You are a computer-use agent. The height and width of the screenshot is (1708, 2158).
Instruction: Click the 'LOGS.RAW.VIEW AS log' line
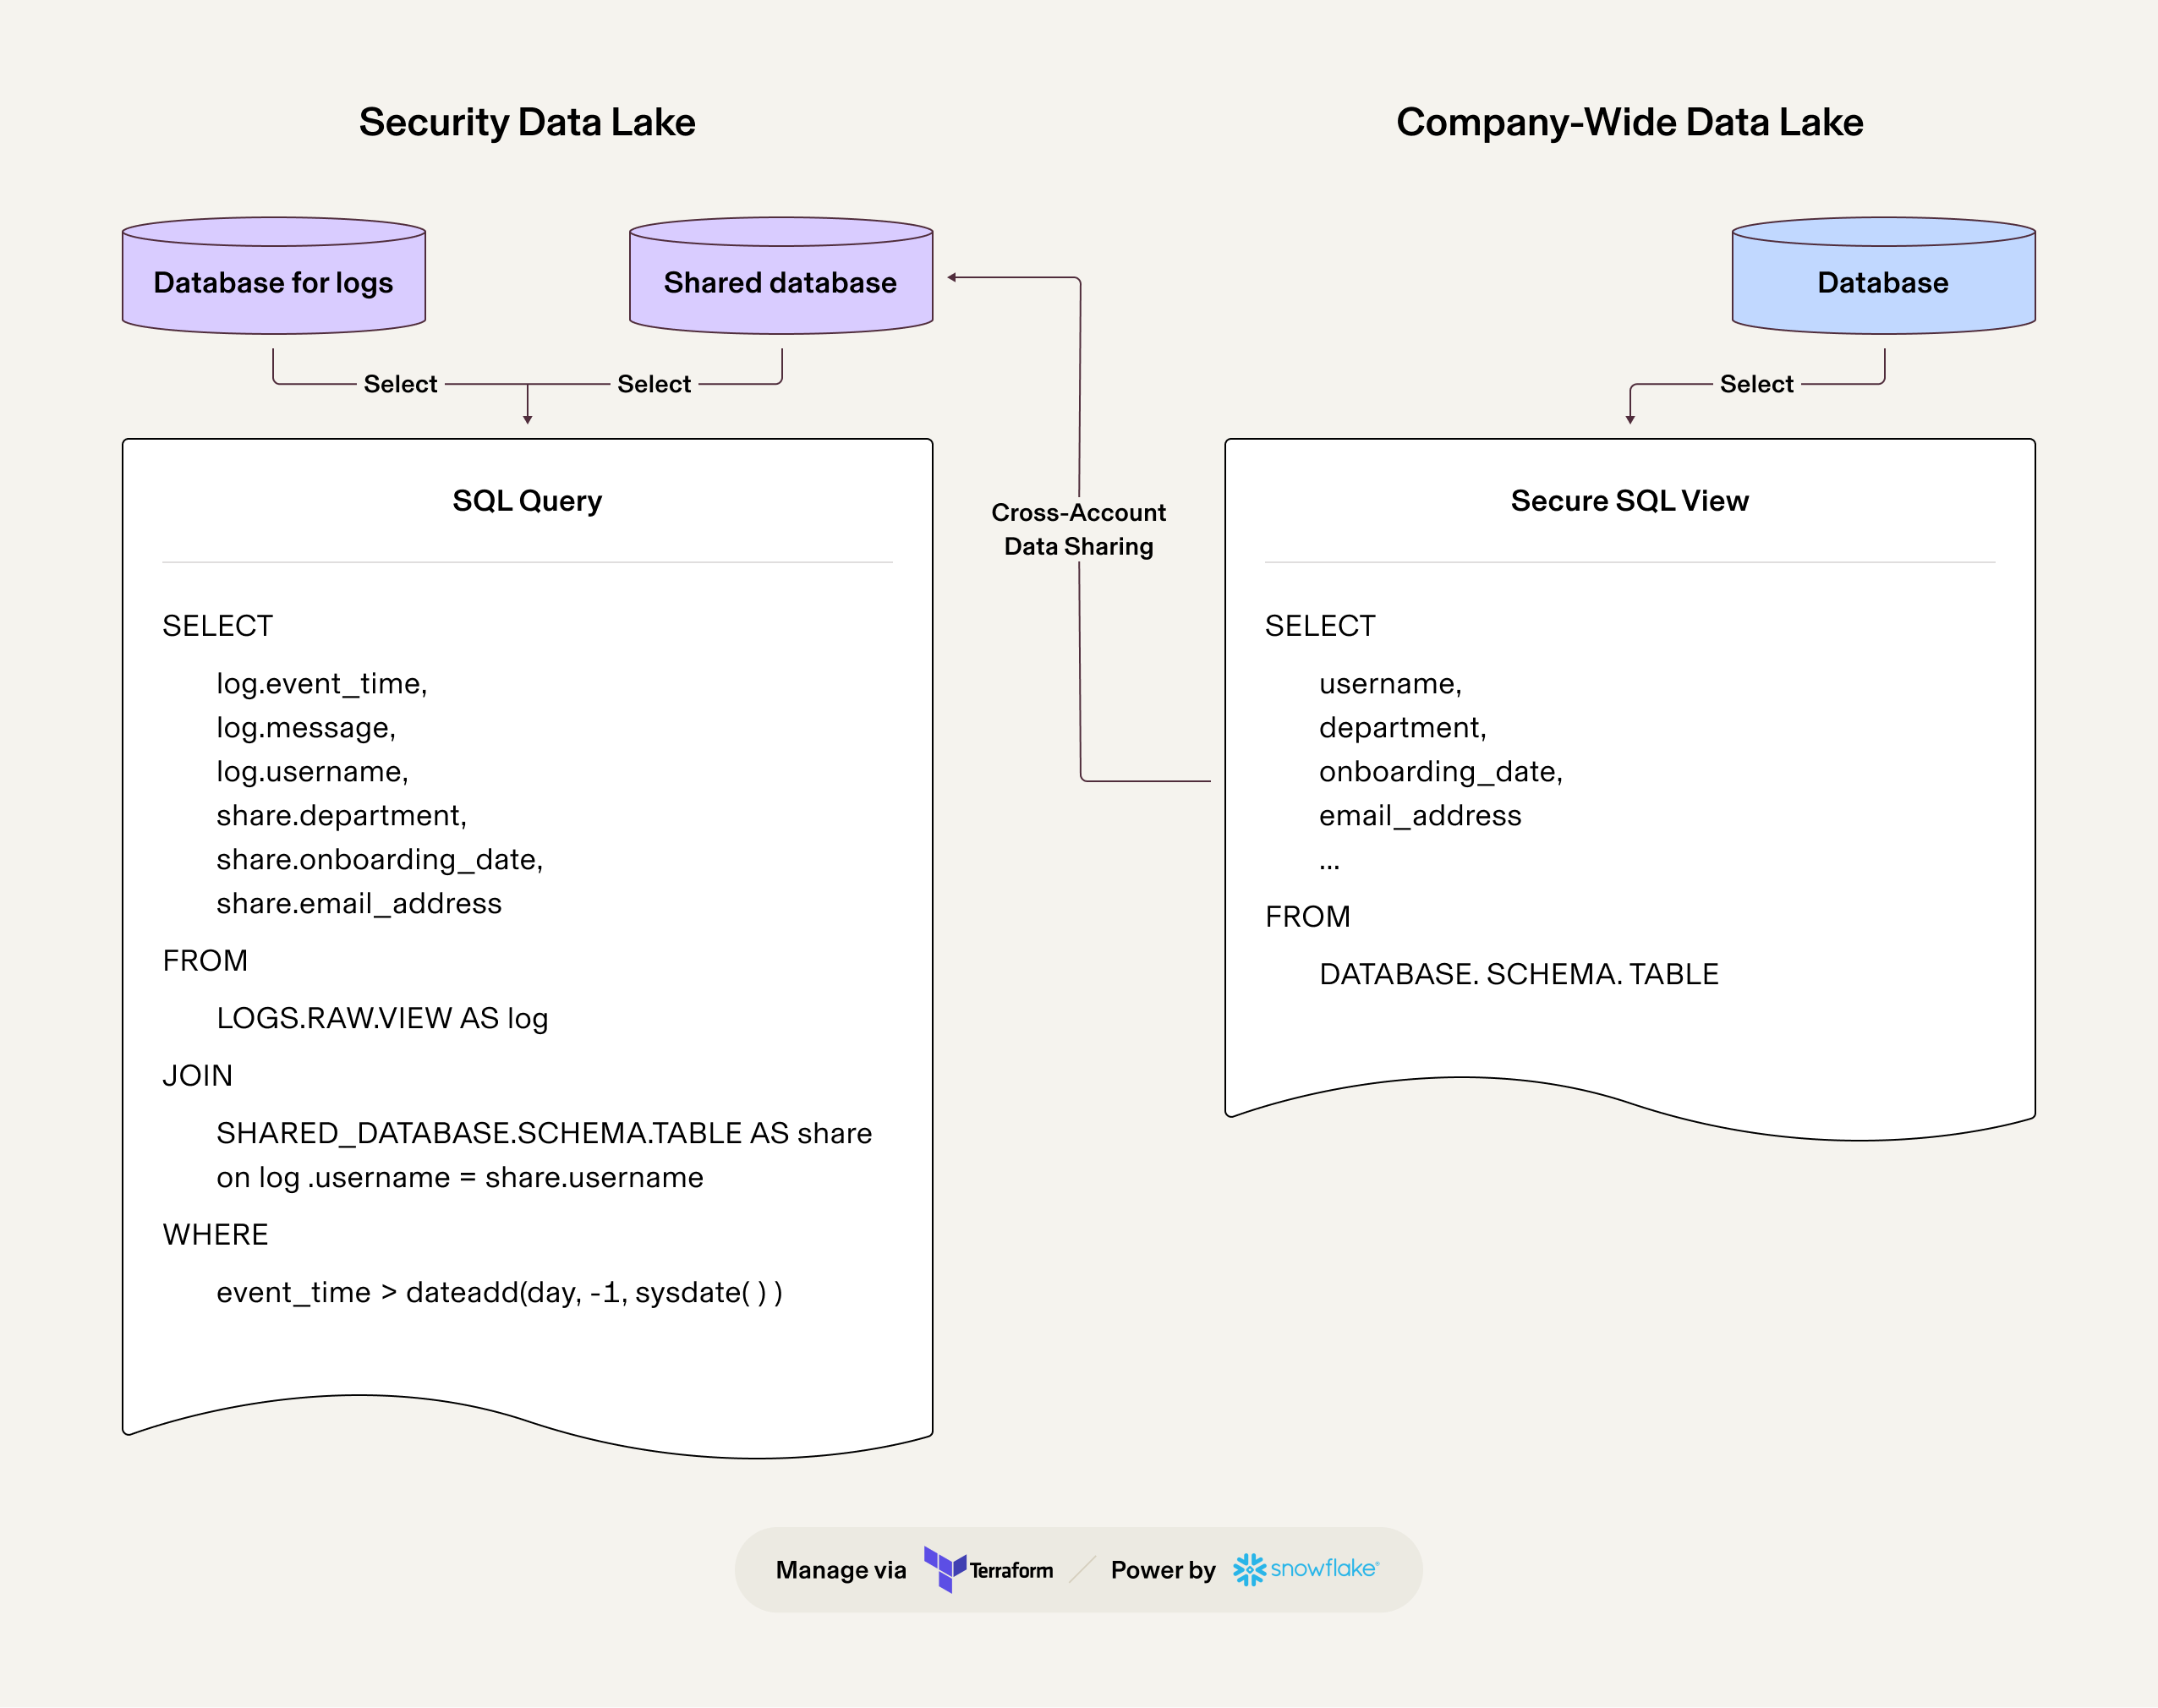click(382, 1018)
